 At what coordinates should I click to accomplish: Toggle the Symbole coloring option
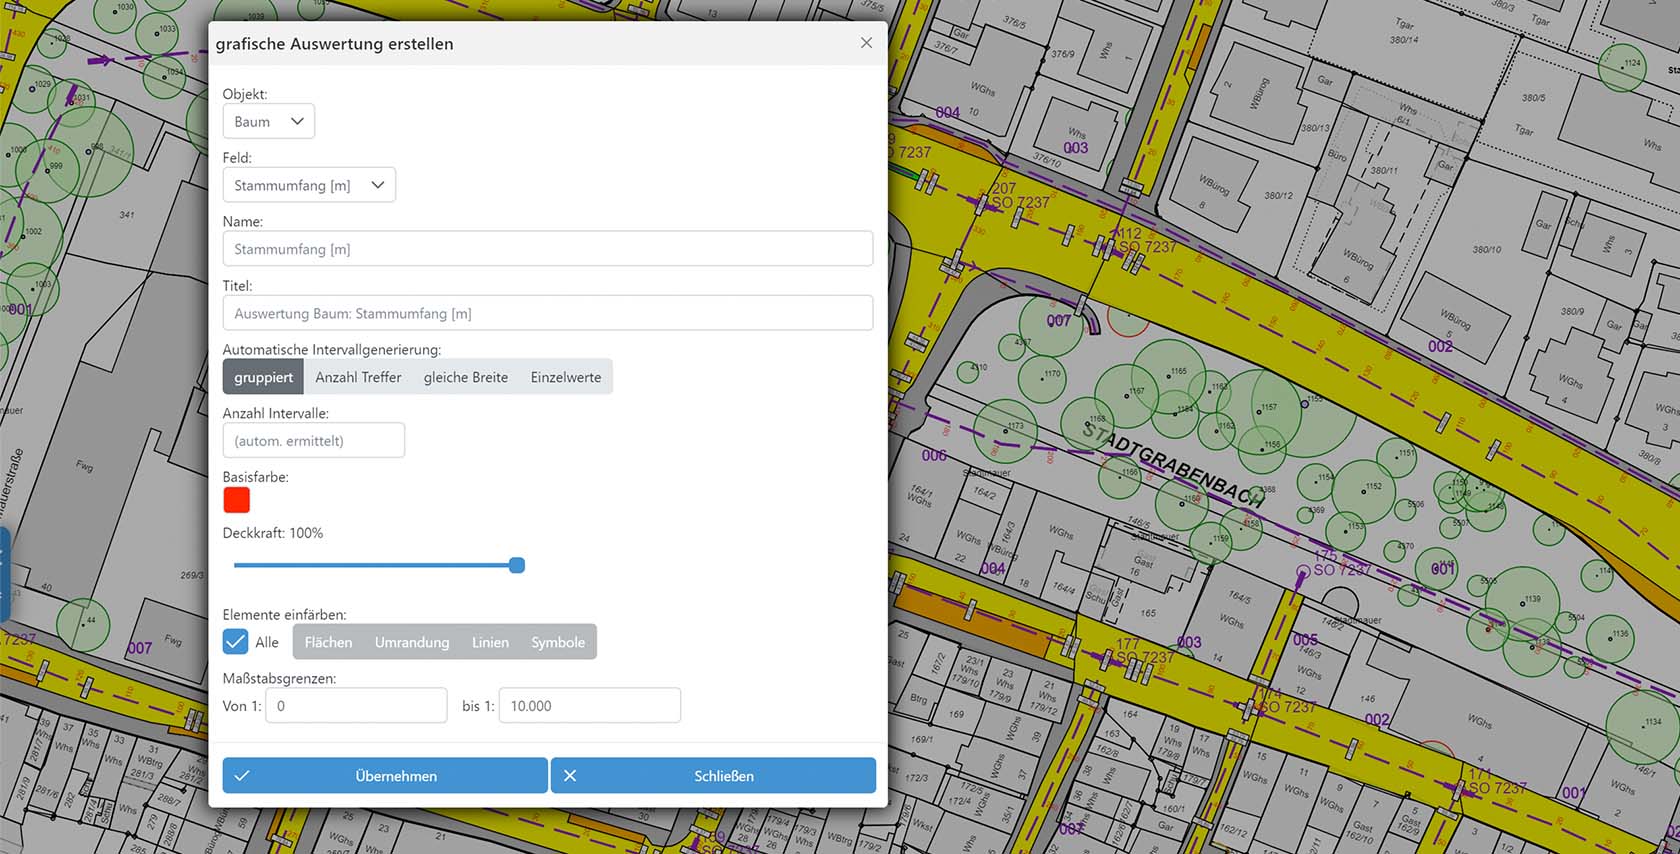558,642
